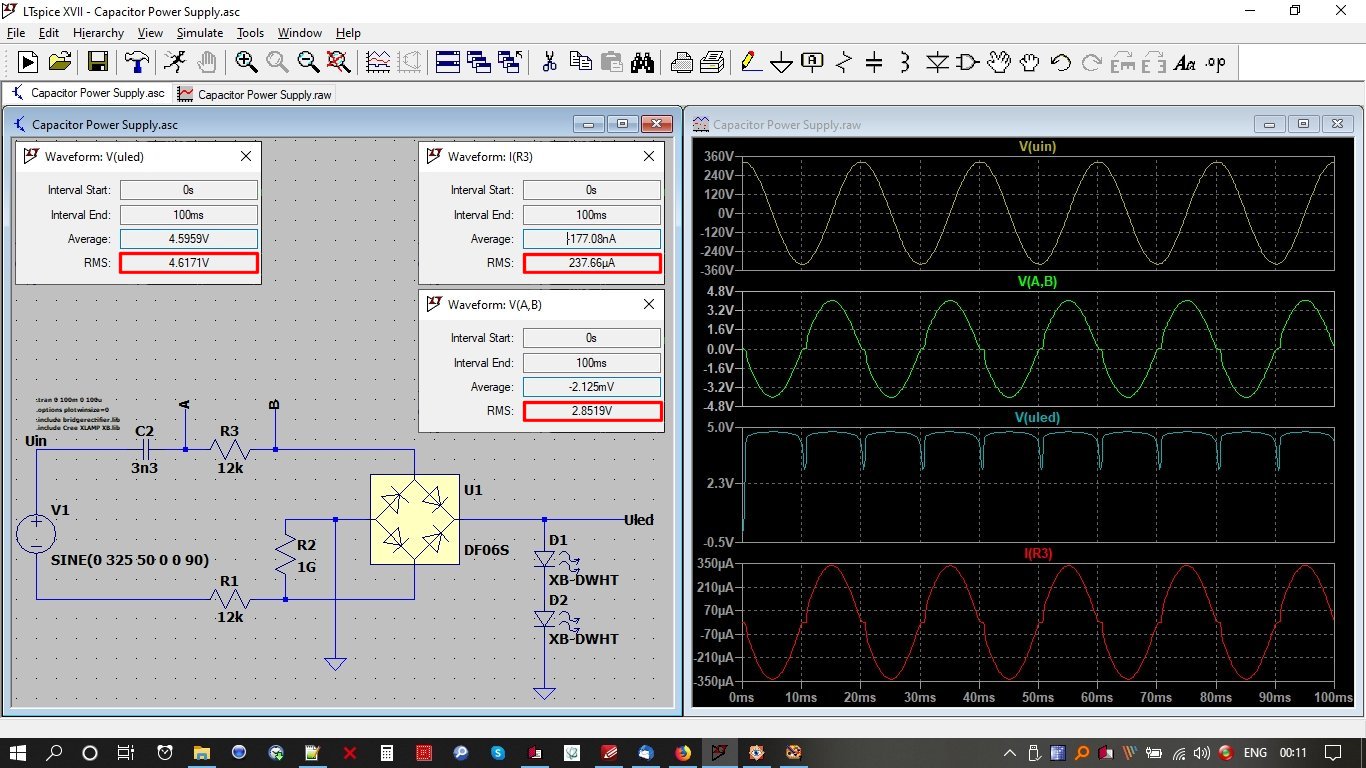Click the Save floppy disk icon
Screen dimensions: 1366x768
click(98, 62)
